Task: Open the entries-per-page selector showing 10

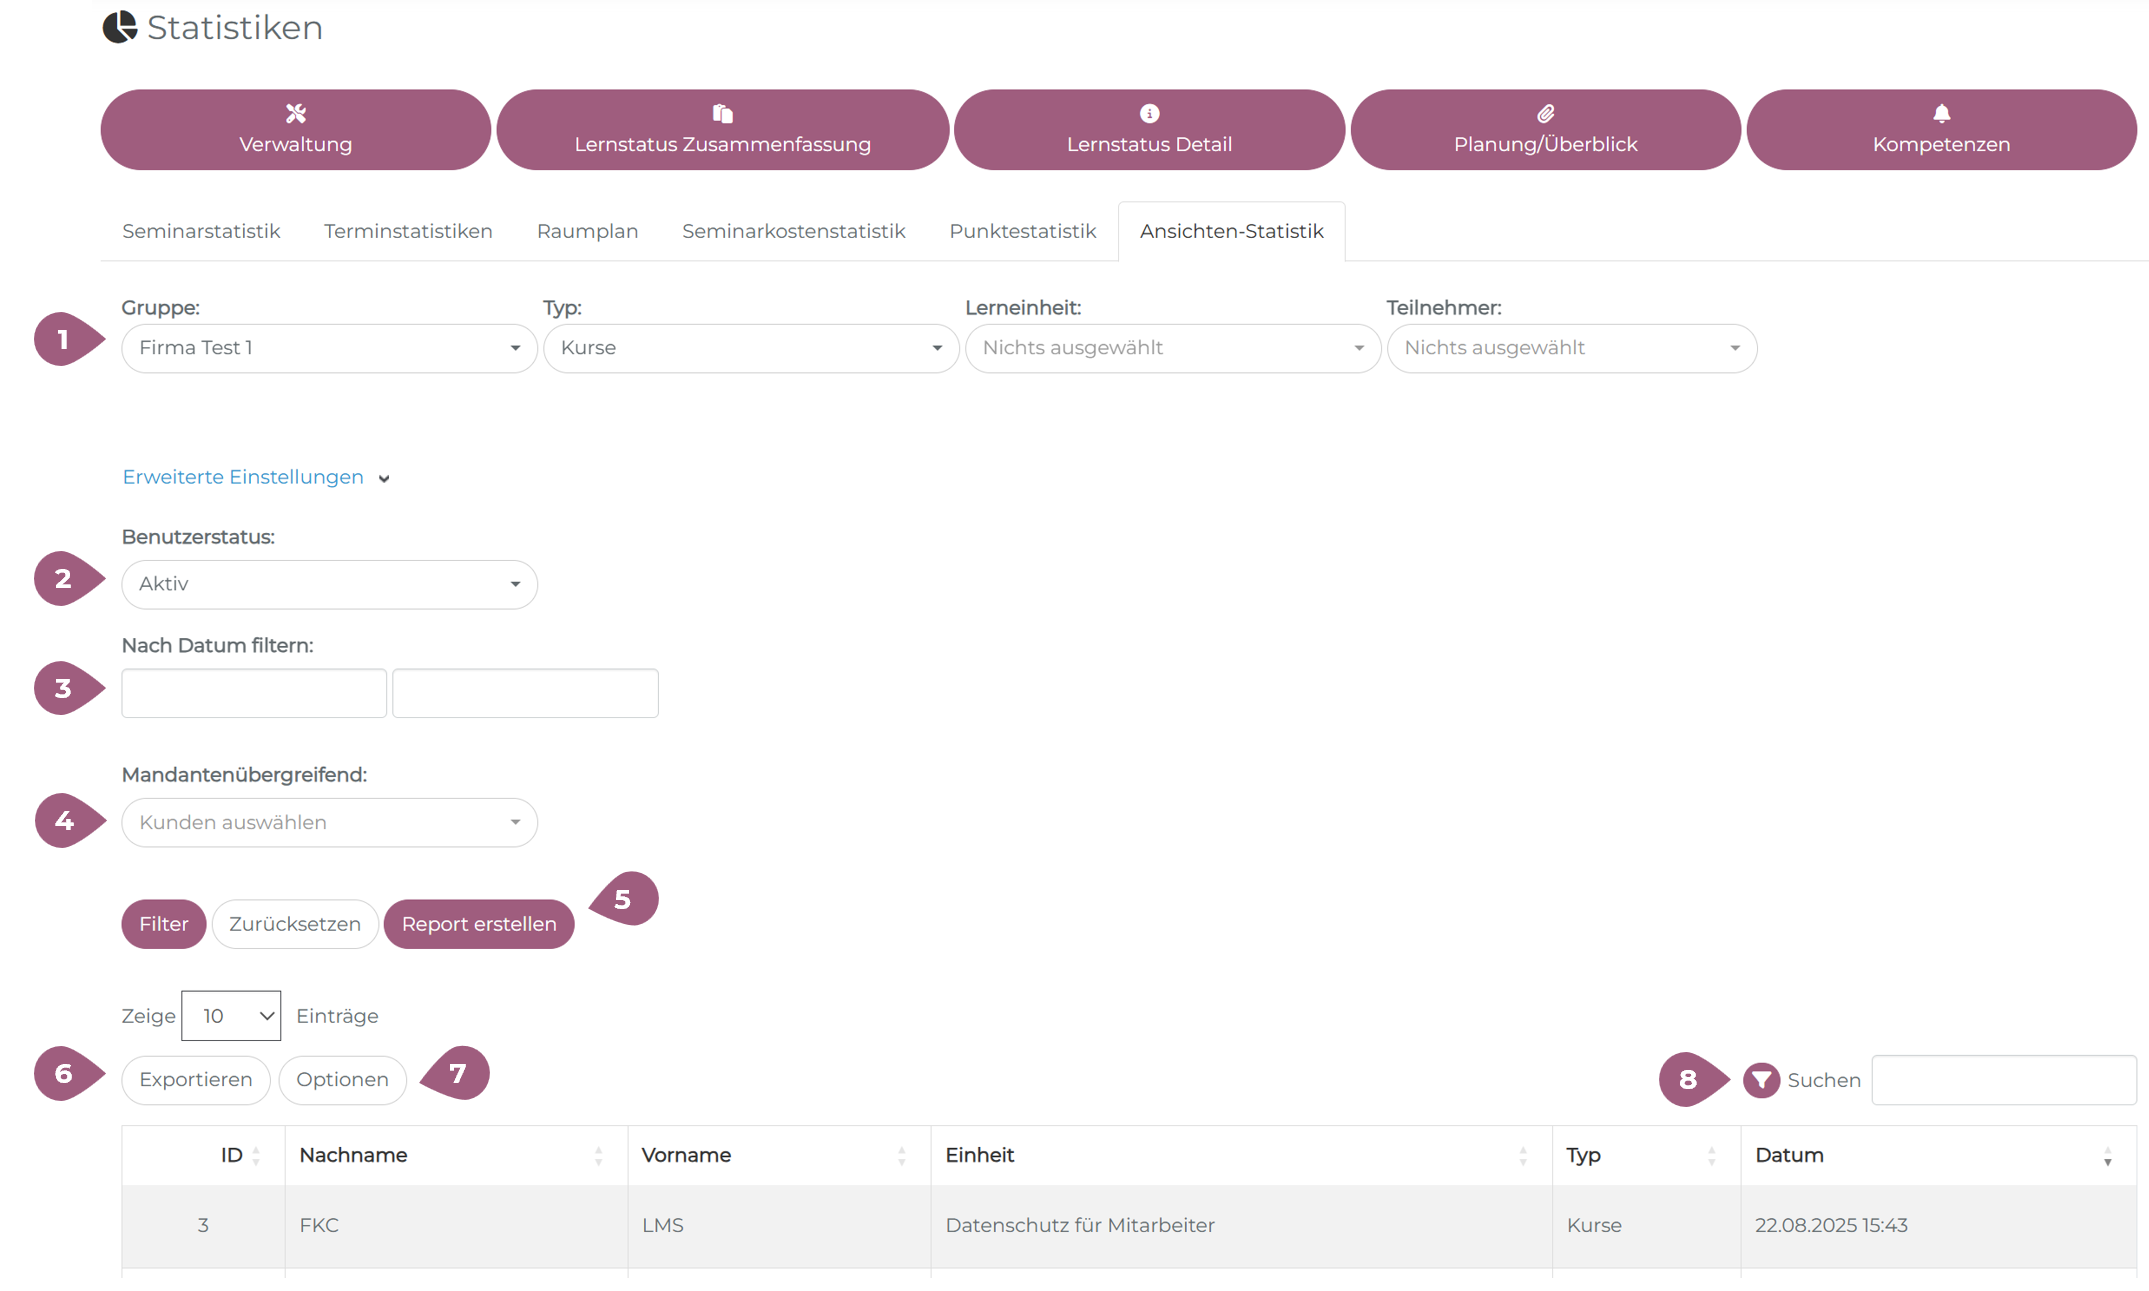Action: tap(231, 1016)
